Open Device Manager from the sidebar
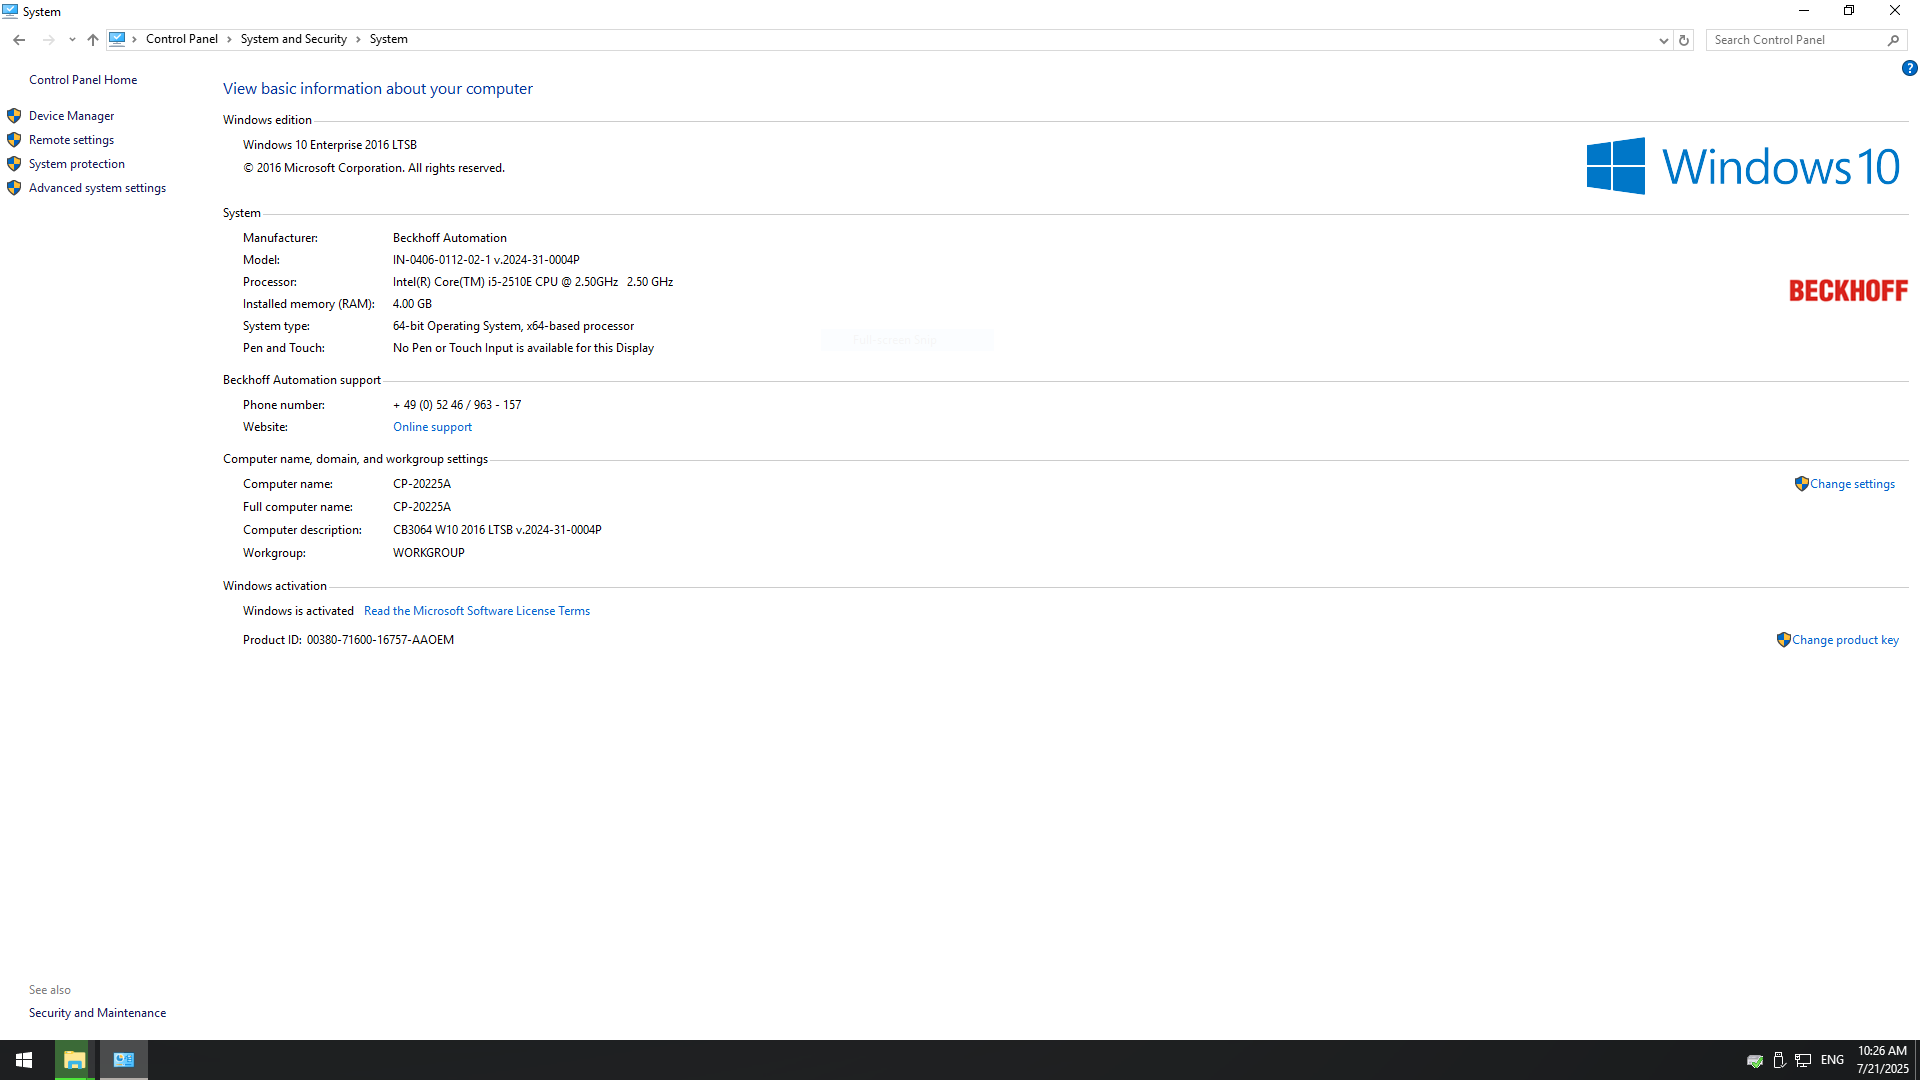This screenshot has height=1080, width=1920. click(71, 116)
